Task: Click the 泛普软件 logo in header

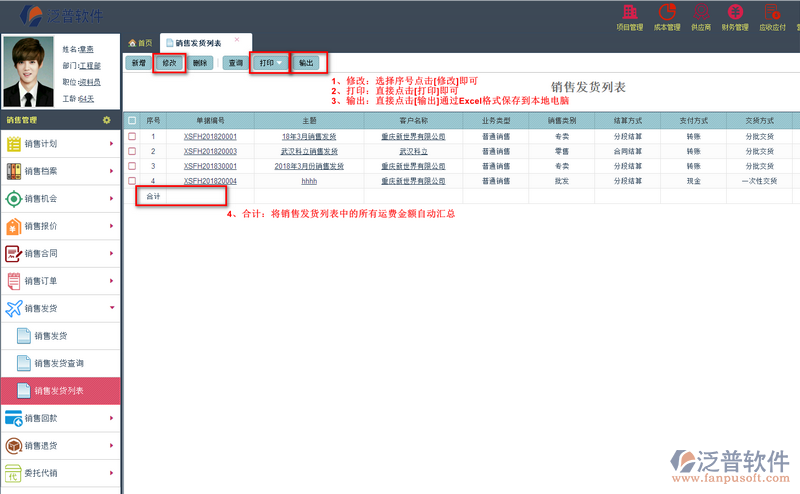Action: tap(61, 16)
